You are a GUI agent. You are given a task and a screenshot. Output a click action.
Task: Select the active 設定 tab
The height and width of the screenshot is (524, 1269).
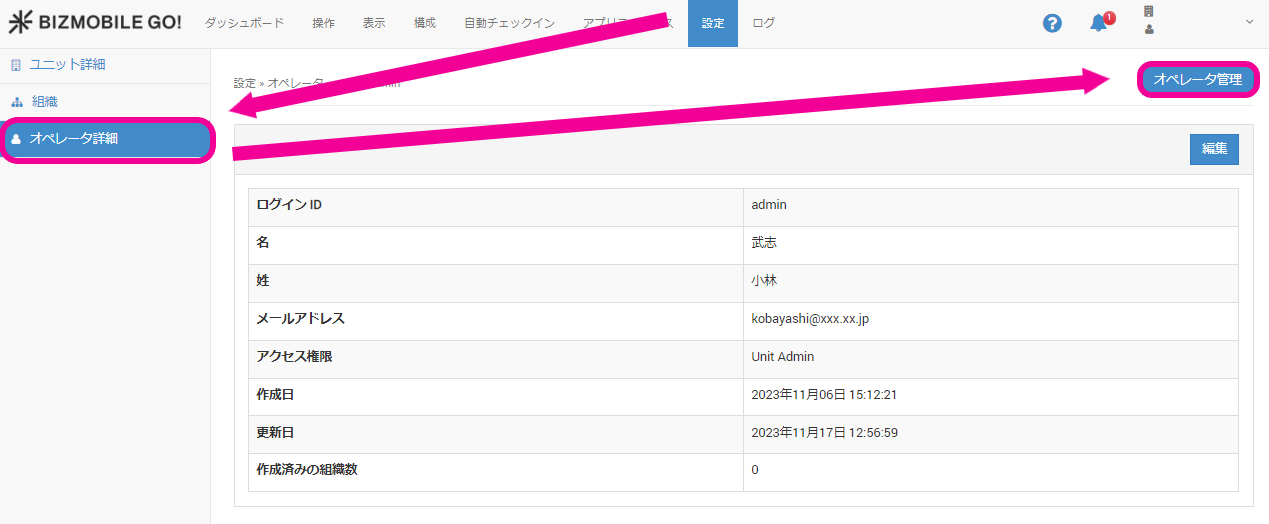tap(713, 23)
